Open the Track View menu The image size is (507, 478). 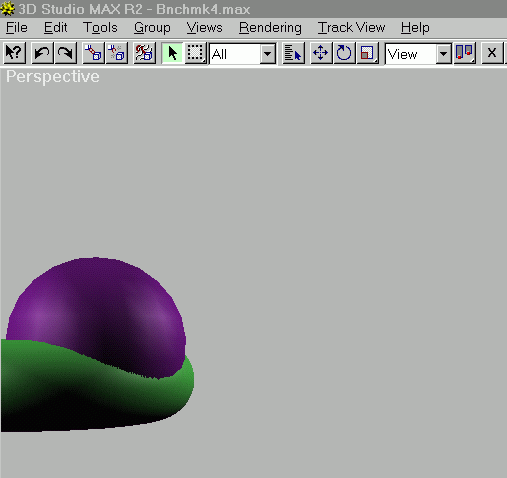pos(351,28)
